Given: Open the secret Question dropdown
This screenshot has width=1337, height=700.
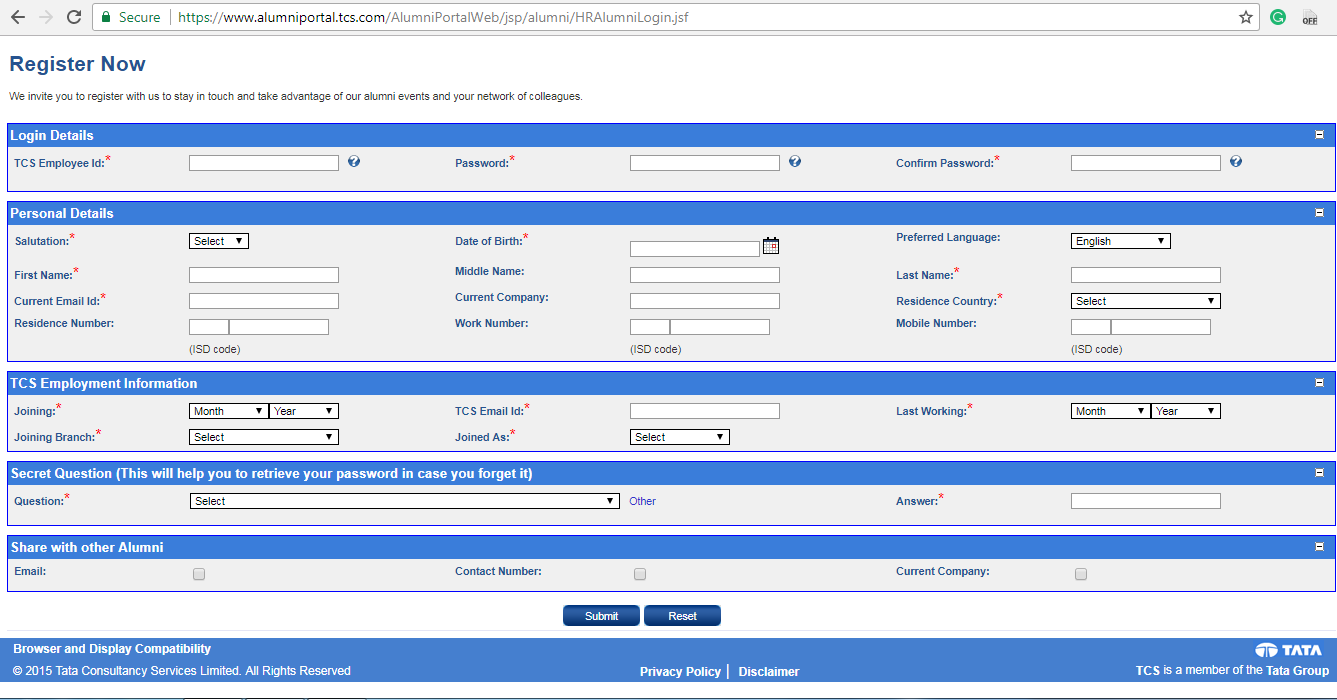Looking at the screenshot, I should [405, 501].
